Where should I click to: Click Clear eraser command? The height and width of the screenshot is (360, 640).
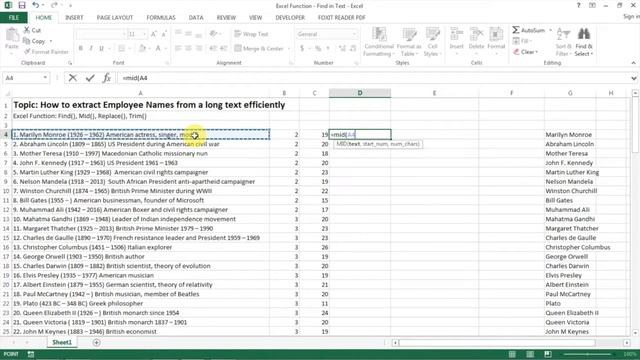pos(526,52)
